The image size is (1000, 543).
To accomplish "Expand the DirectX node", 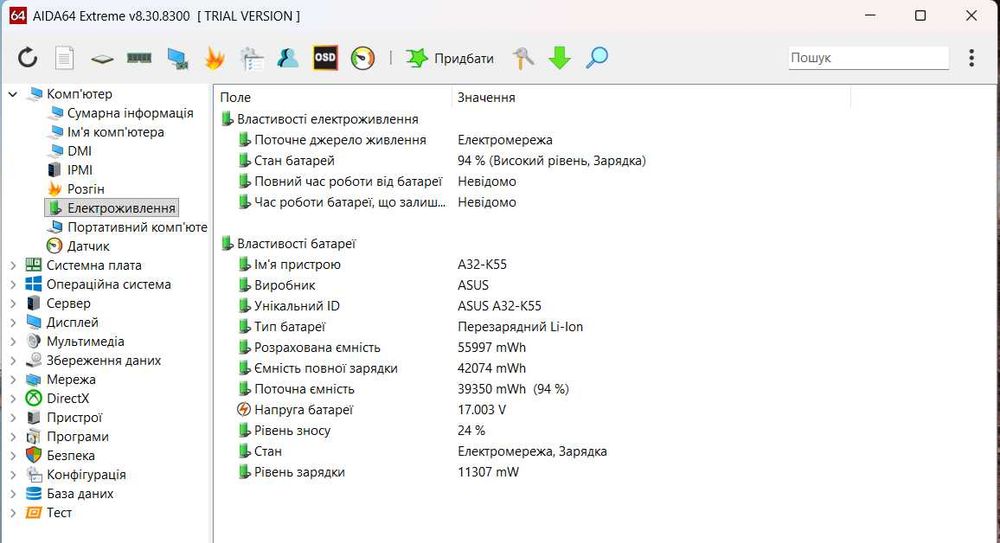I will [13, 399].
